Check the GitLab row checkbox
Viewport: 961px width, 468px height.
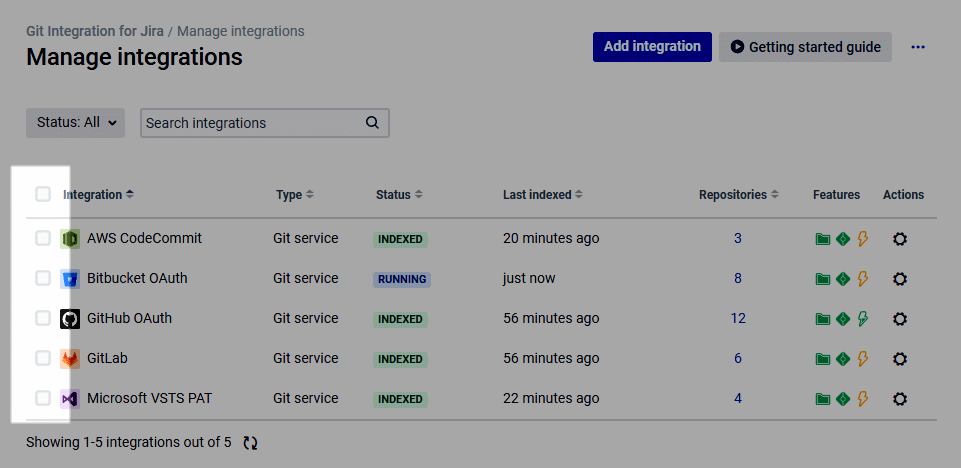click(42, 358)
